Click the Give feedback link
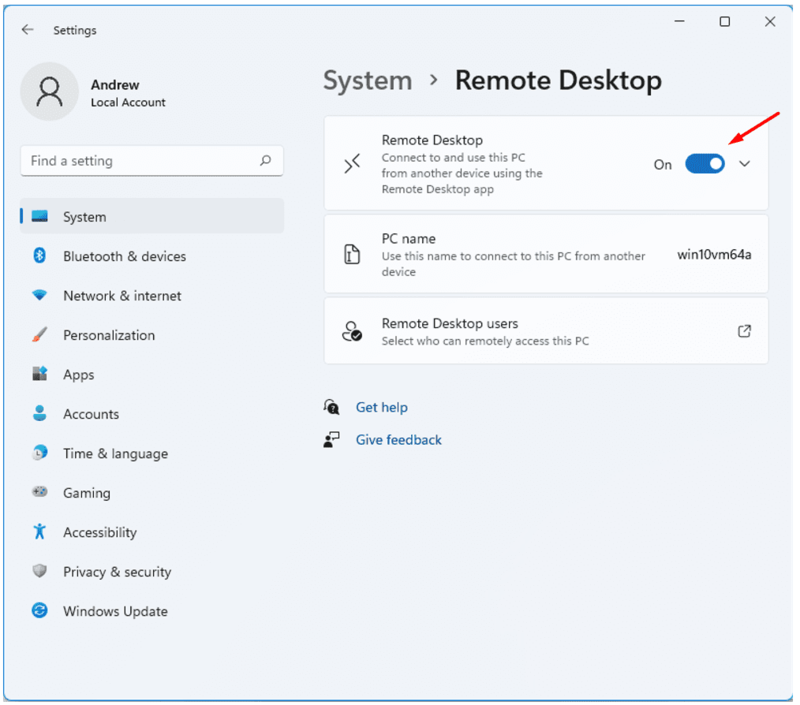This screenshot has height=705, width=800. pos(398,440)
